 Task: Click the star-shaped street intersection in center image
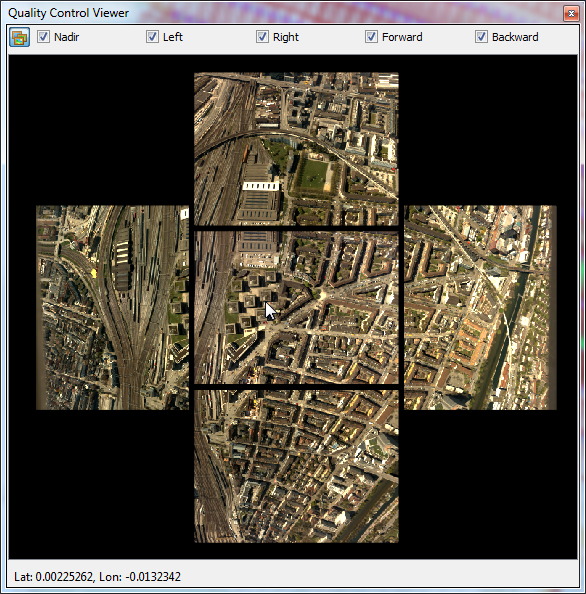tap(322, 294)
